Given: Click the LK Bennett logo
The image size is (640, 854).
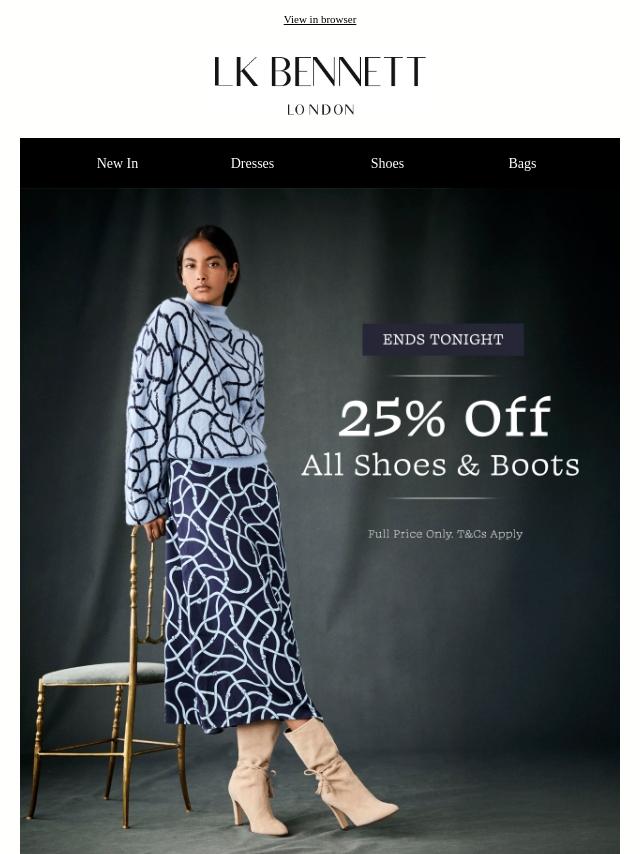Looking at the screenshot, I should click(x=320, y=71).
